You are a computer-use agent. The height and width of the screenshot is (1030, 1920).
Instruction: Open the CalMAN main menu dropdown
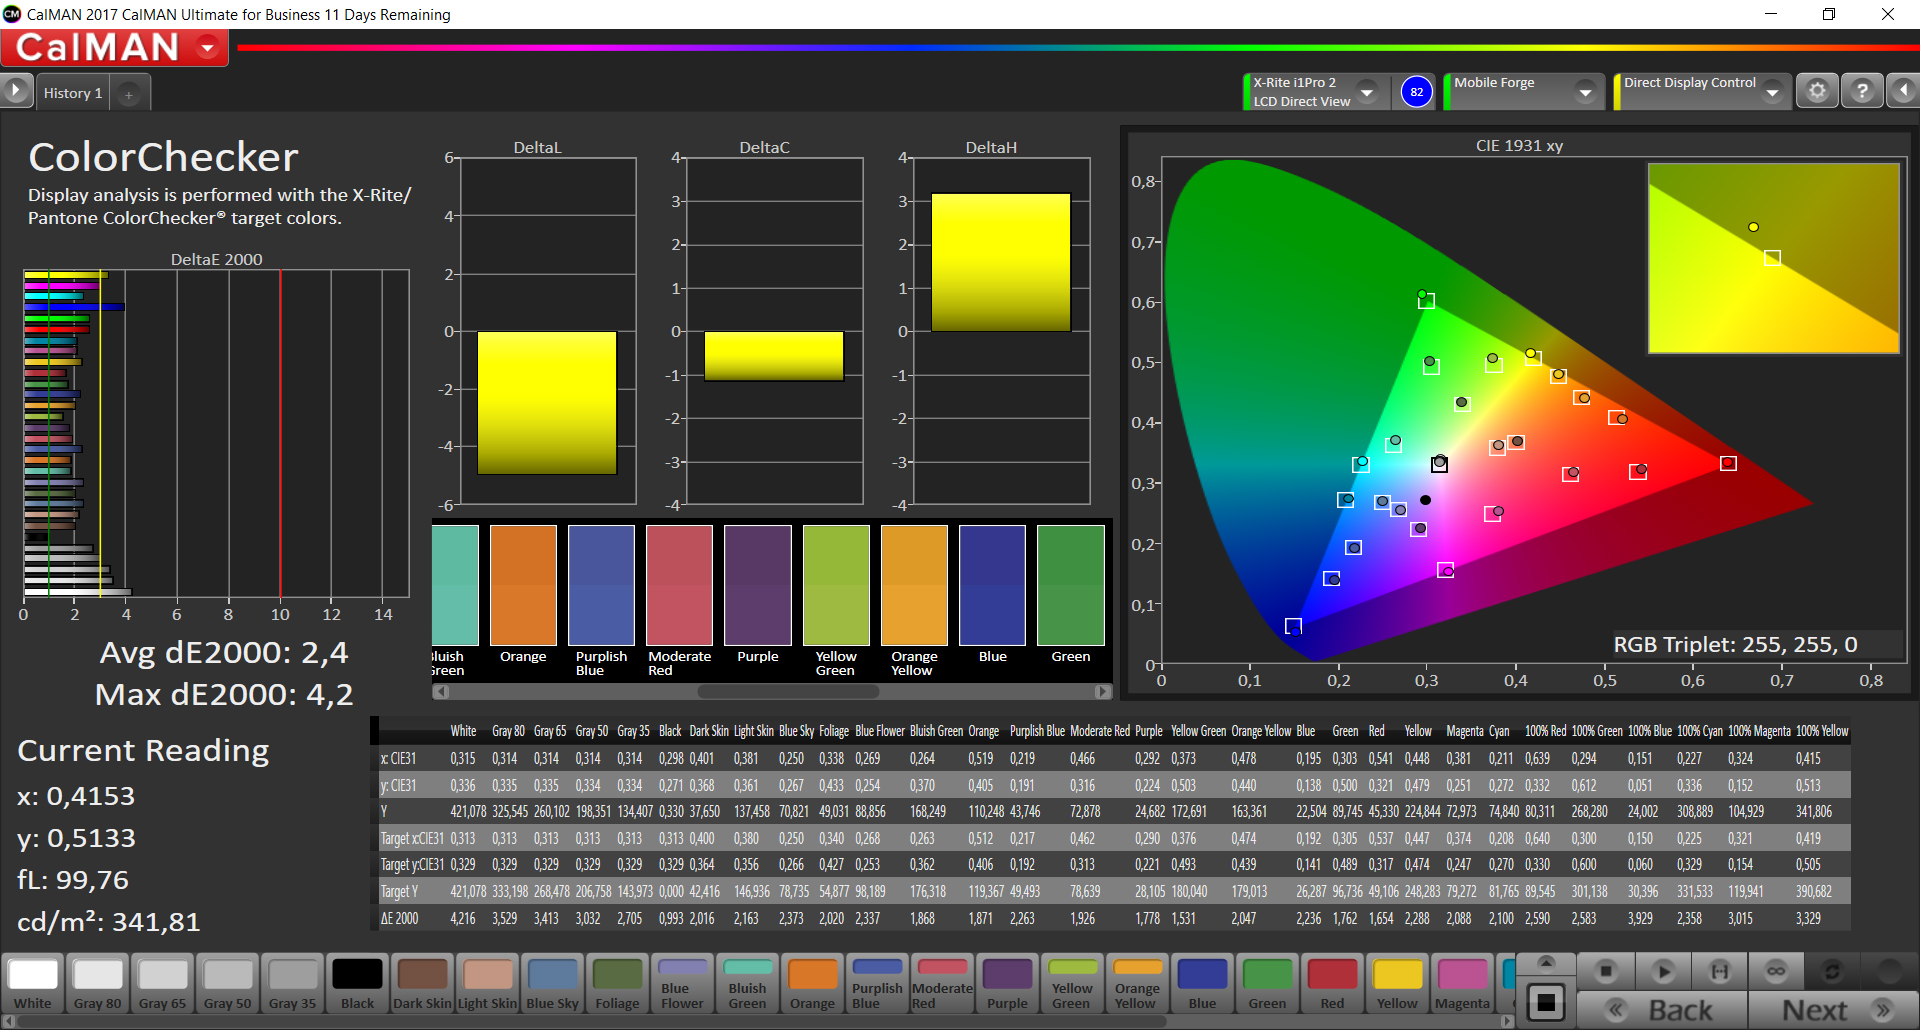point(208,48)
